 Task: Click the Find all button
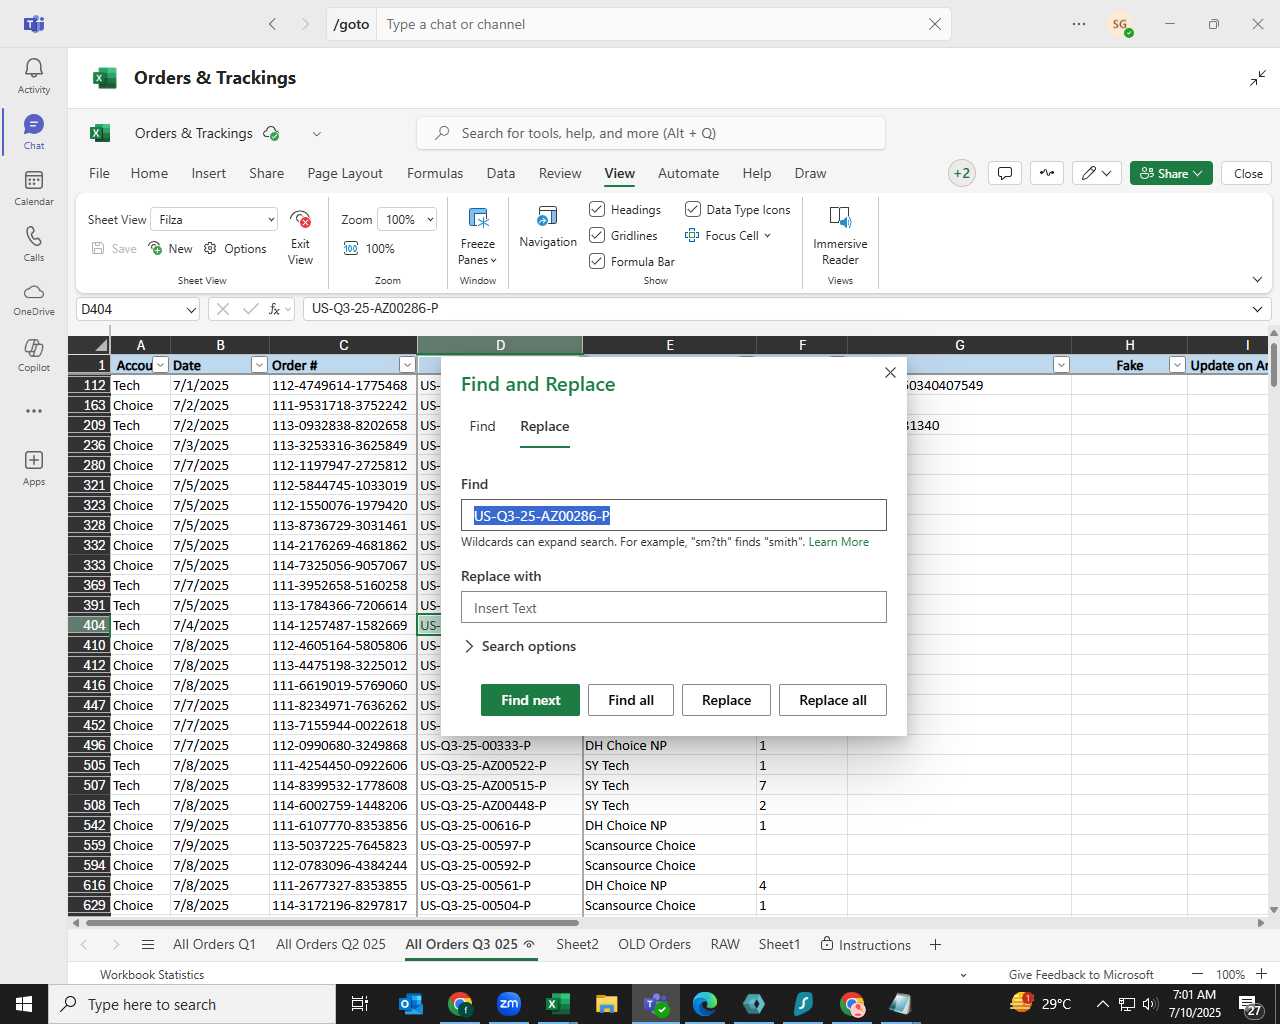[631, 700]
